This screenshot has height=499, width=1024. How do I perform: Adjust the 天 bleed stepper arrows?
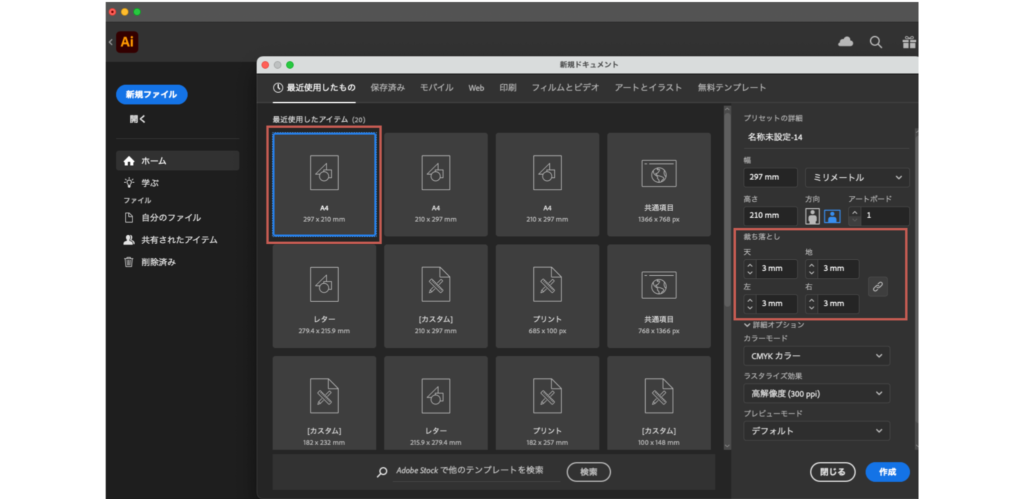click(750, 268)
